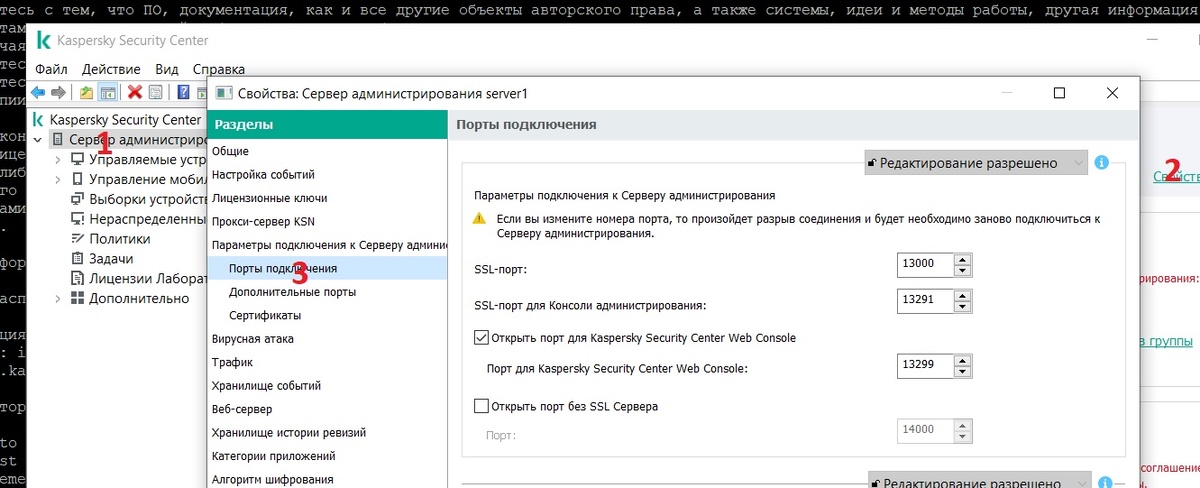Decrease the SSL-порт 13000 value
Image resolution: width=1200 pixels, height=488 pixels.
(x=962, y=270)
